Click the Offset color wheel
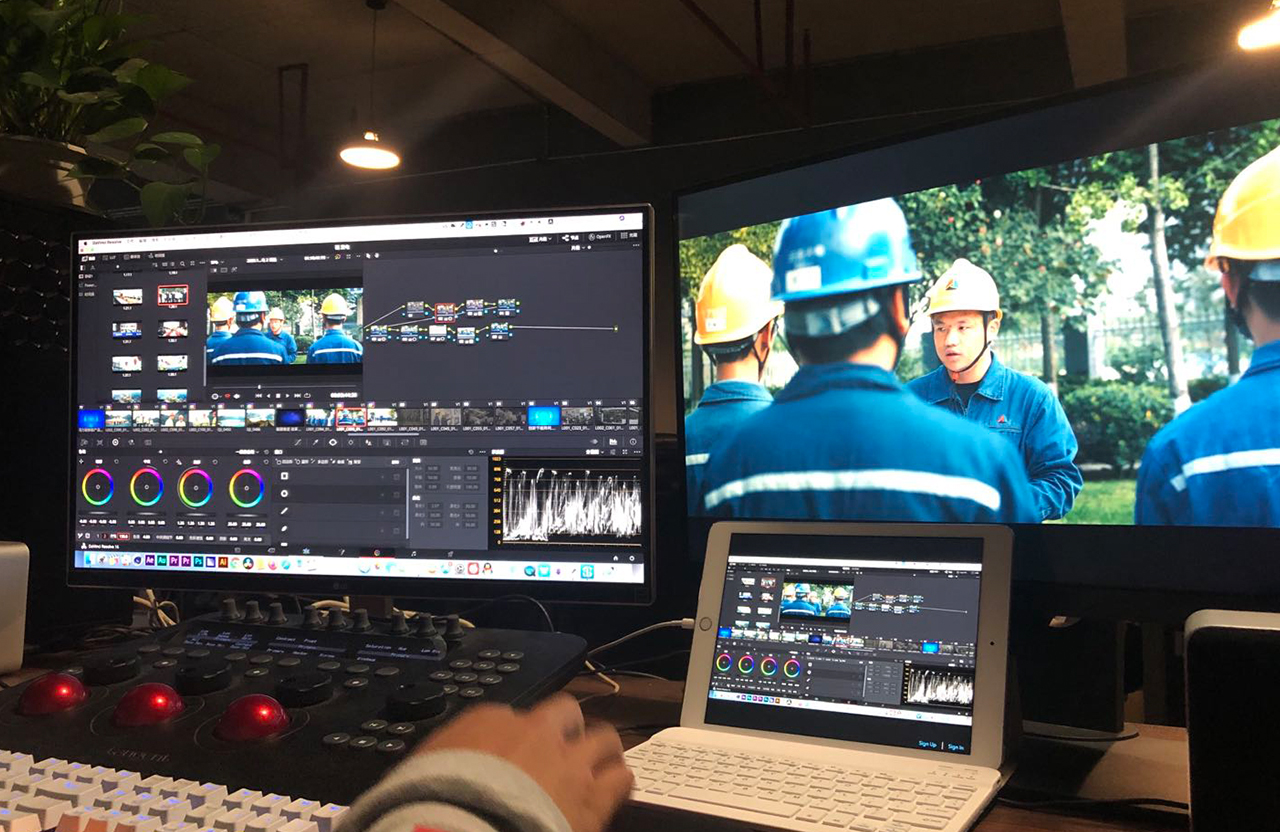The image size is (1280, 832). click(246, 488)
